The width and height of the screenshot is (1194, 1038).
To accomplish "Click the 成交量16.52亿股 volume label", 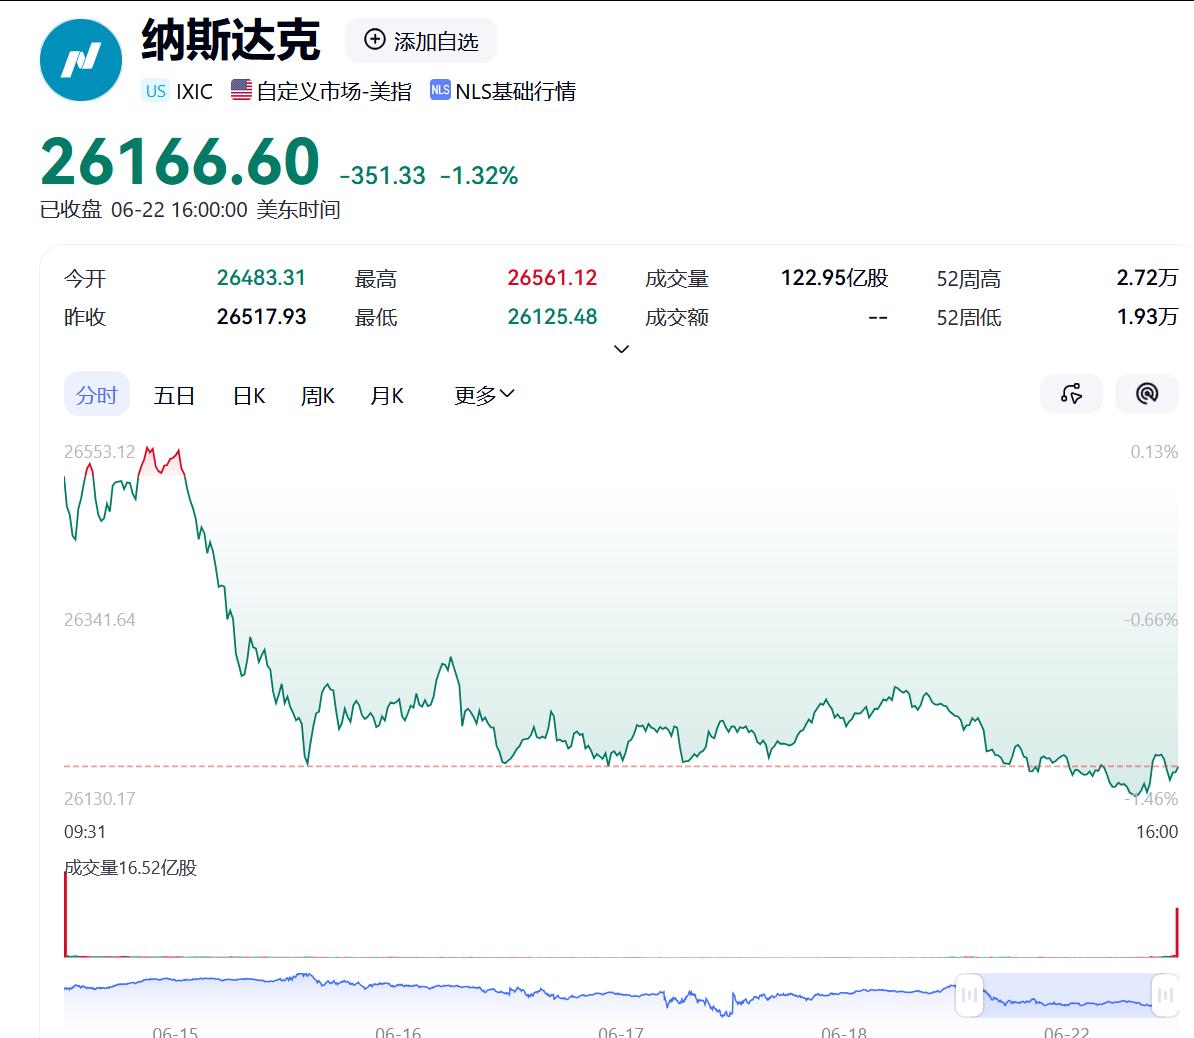I will (x=130, y=867).
